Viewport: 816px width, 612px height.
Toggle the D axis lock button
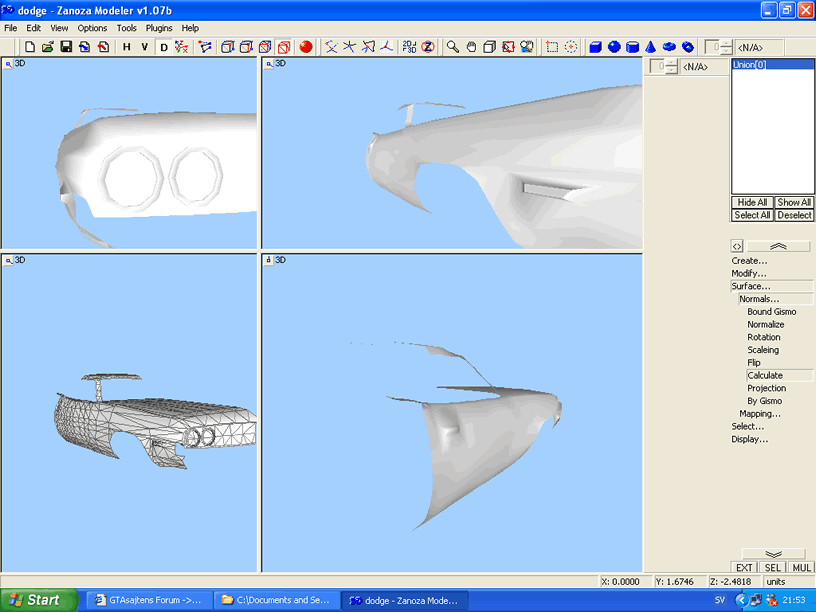tap(163, 47)
